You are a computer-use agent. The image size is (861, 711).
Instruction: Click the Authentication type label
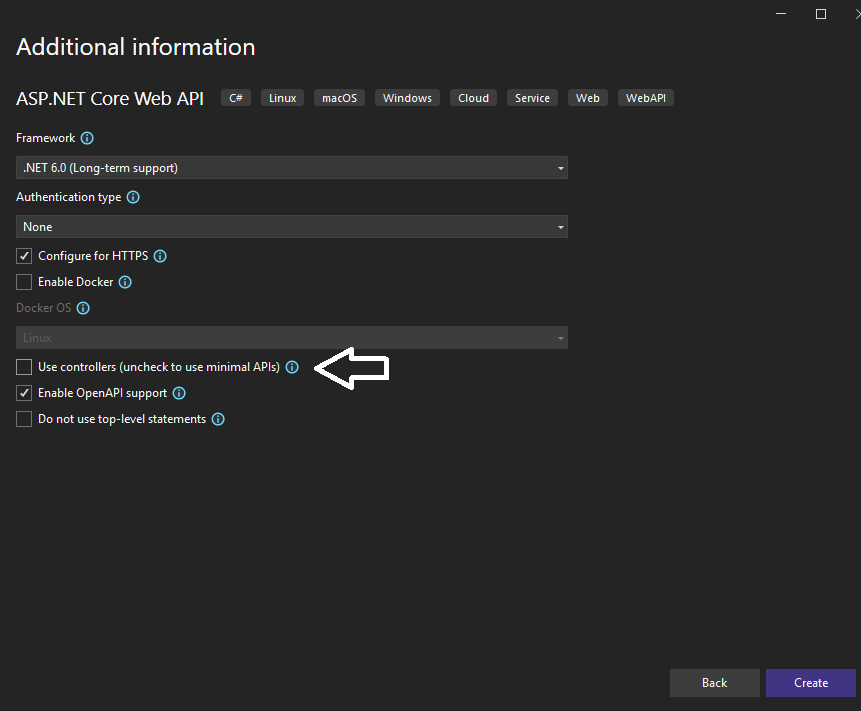[x=69, y=197]
